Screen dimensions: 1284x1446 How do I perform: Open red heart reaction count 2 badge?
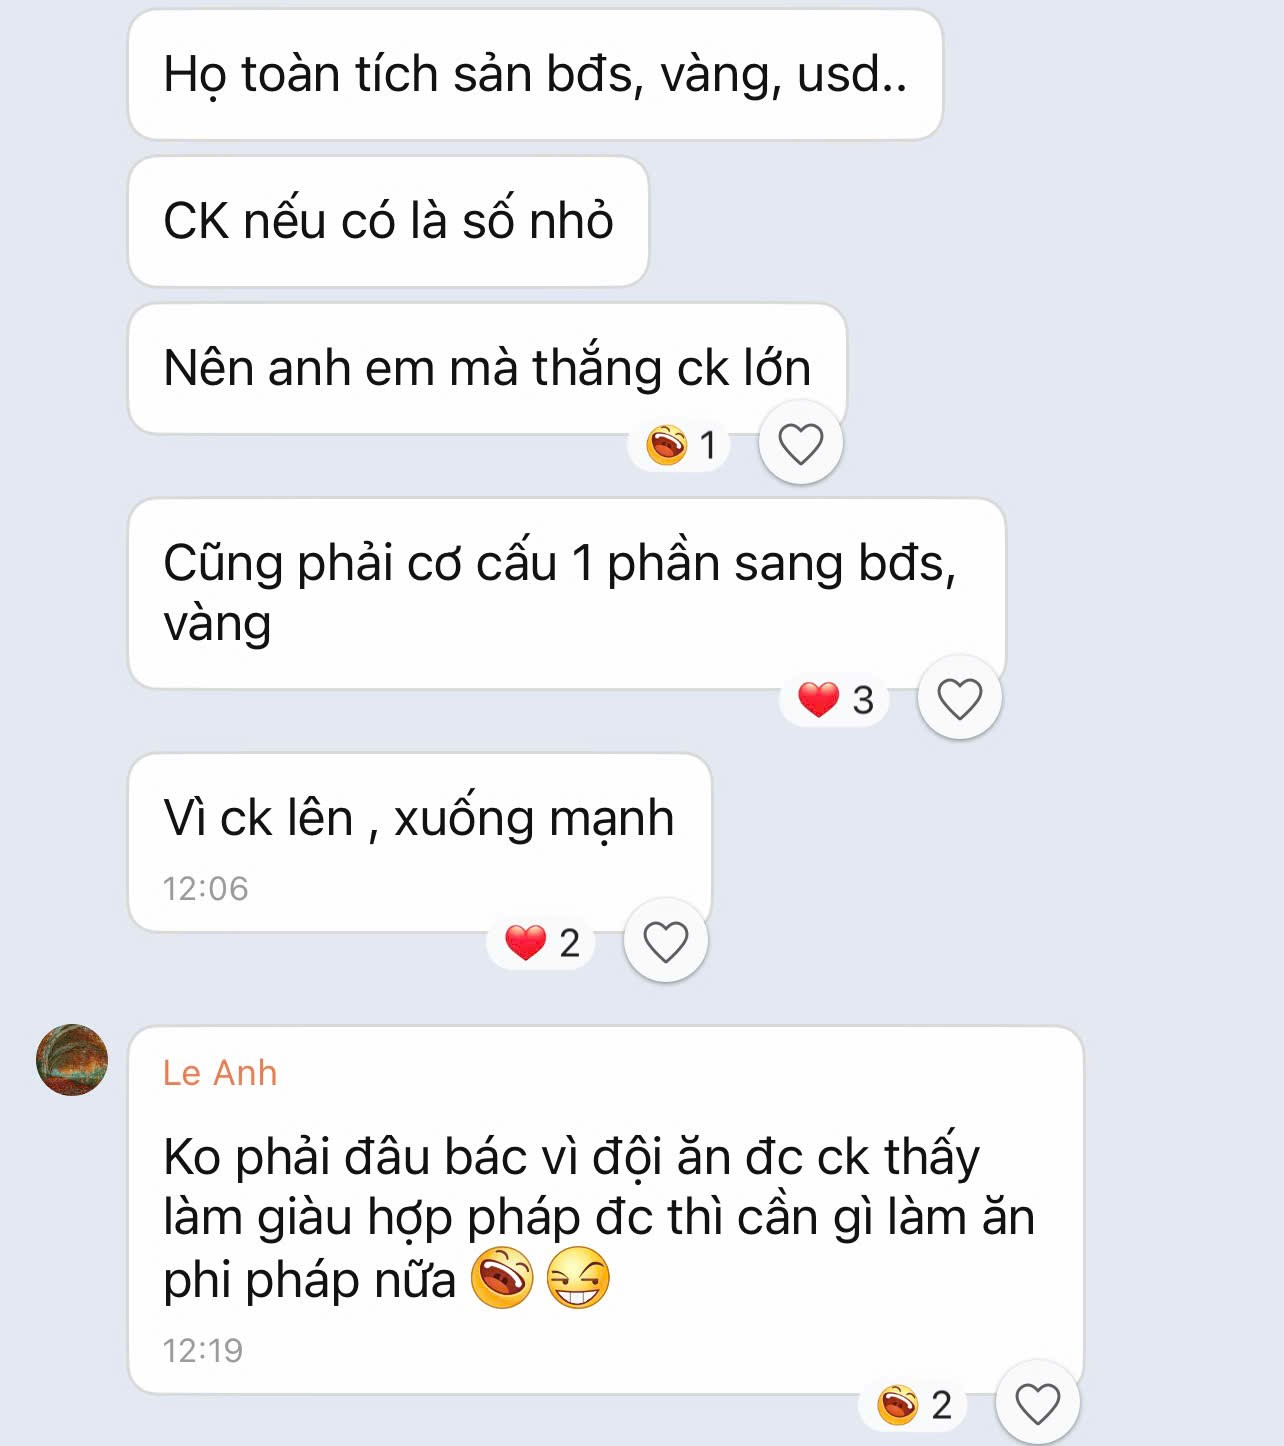(542, 942)
